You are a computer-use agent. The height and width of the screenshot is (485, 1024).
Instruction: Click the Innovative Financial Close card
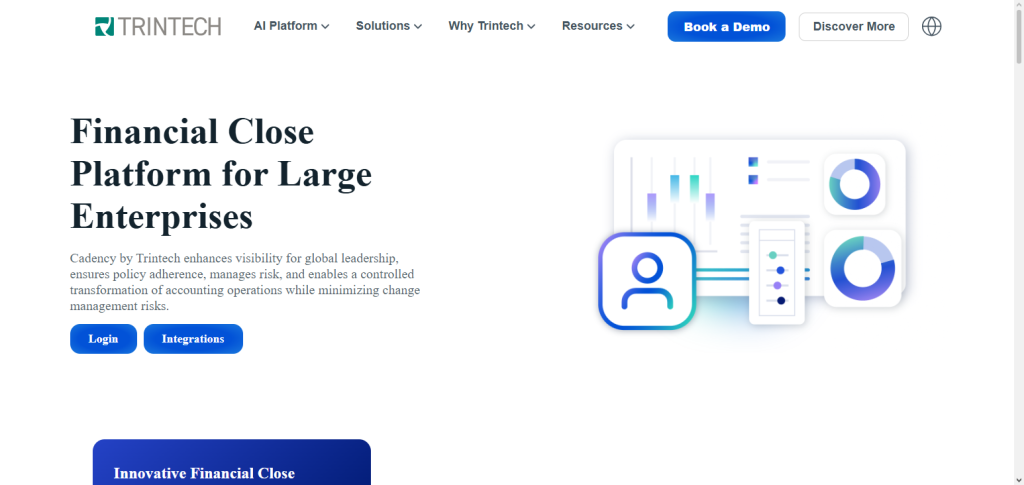click(x=232, y=462)
